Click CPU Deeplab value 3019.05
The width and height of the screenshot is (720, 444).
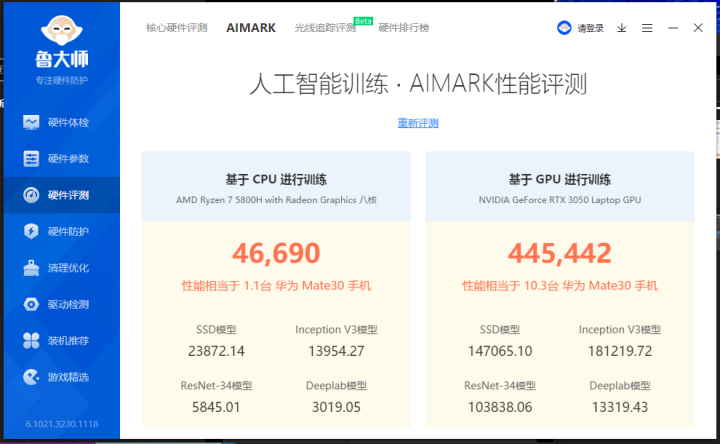pyautogui.click(x=336, y=407)
